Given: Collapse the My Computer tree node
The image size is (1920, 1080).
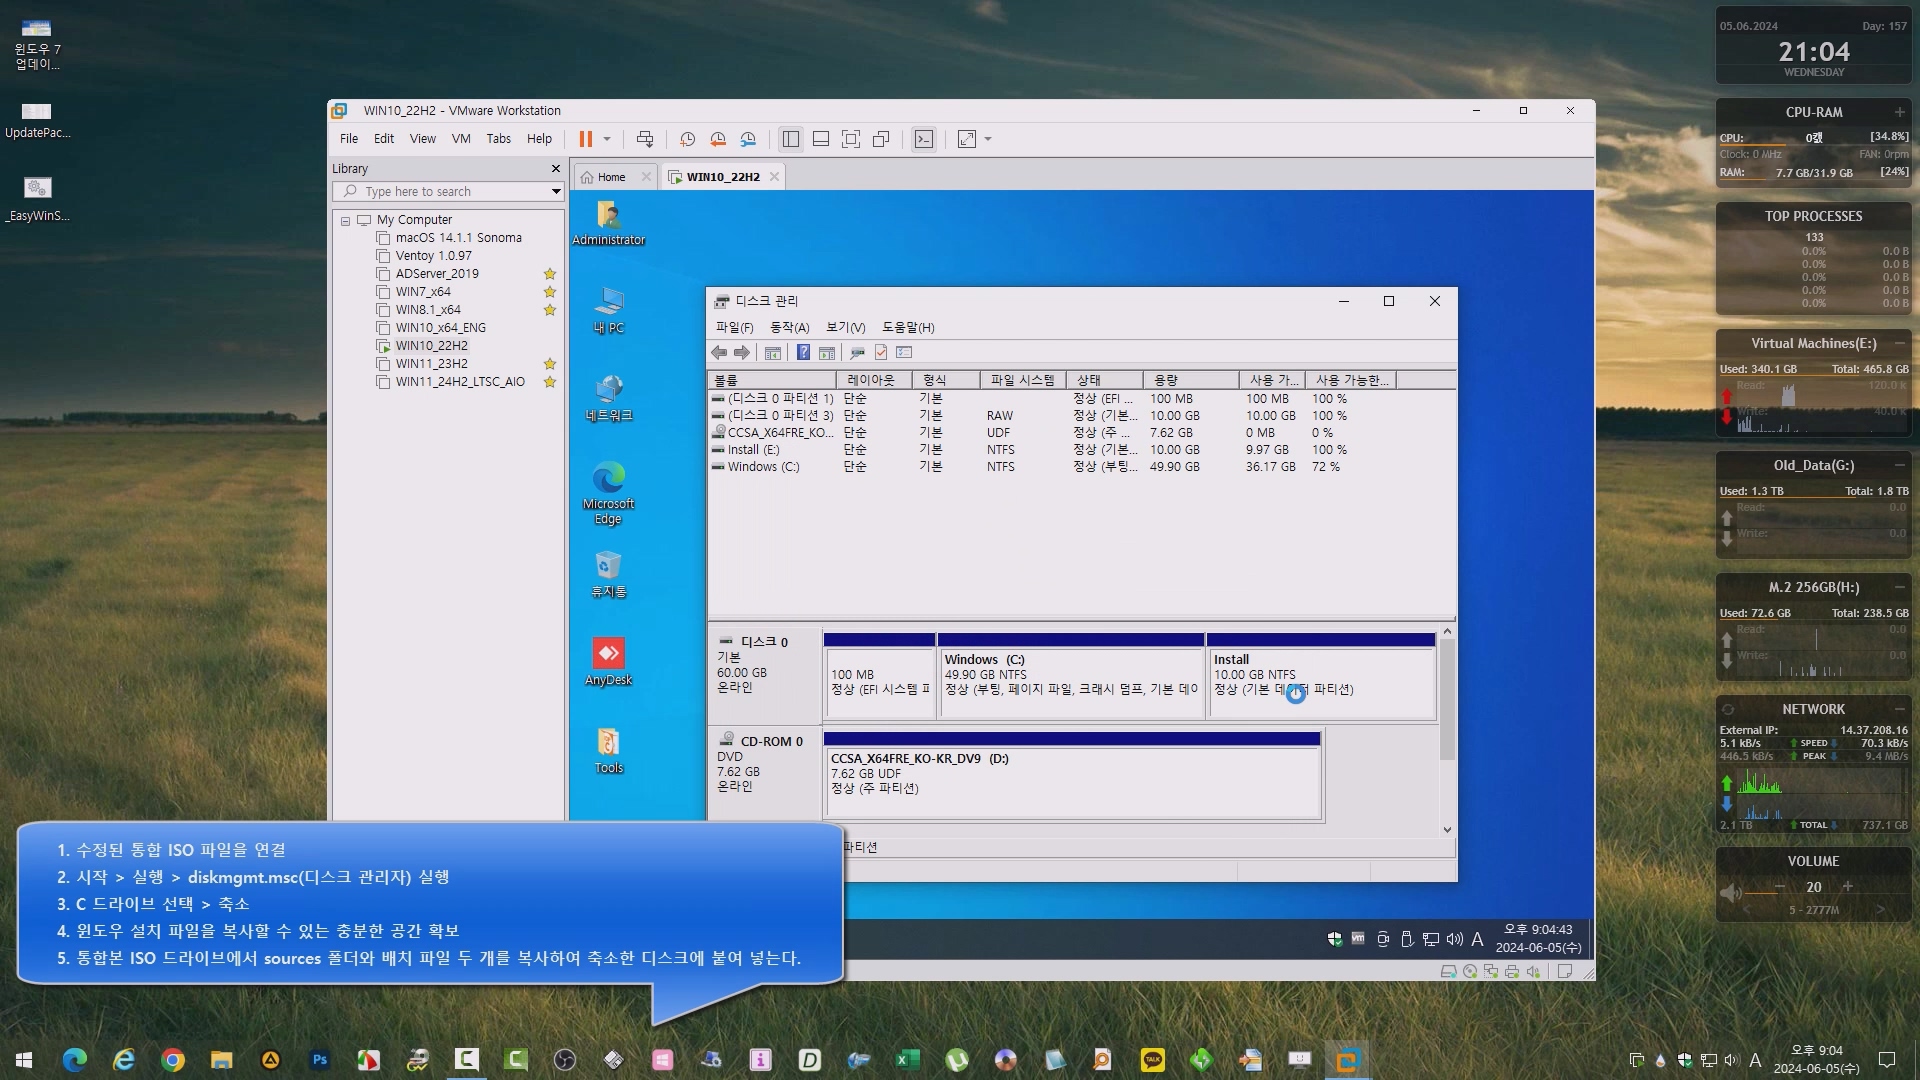Looking at the screenshot, I should 345,220.
